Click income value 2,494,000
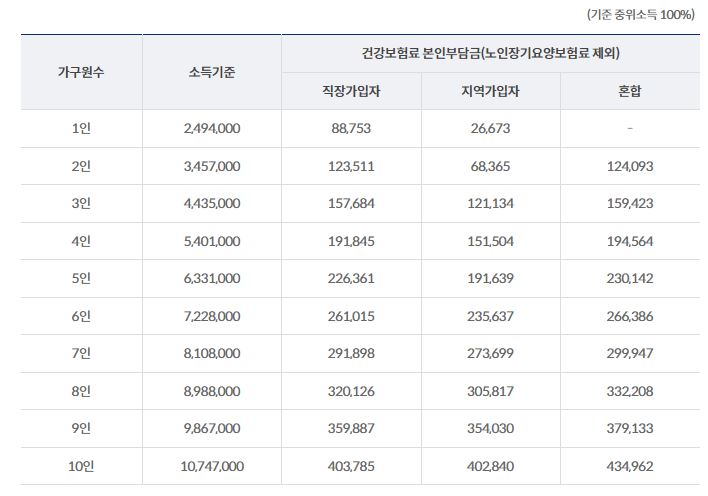Screen dimensions: 708x496 click(x=212, y=128)
